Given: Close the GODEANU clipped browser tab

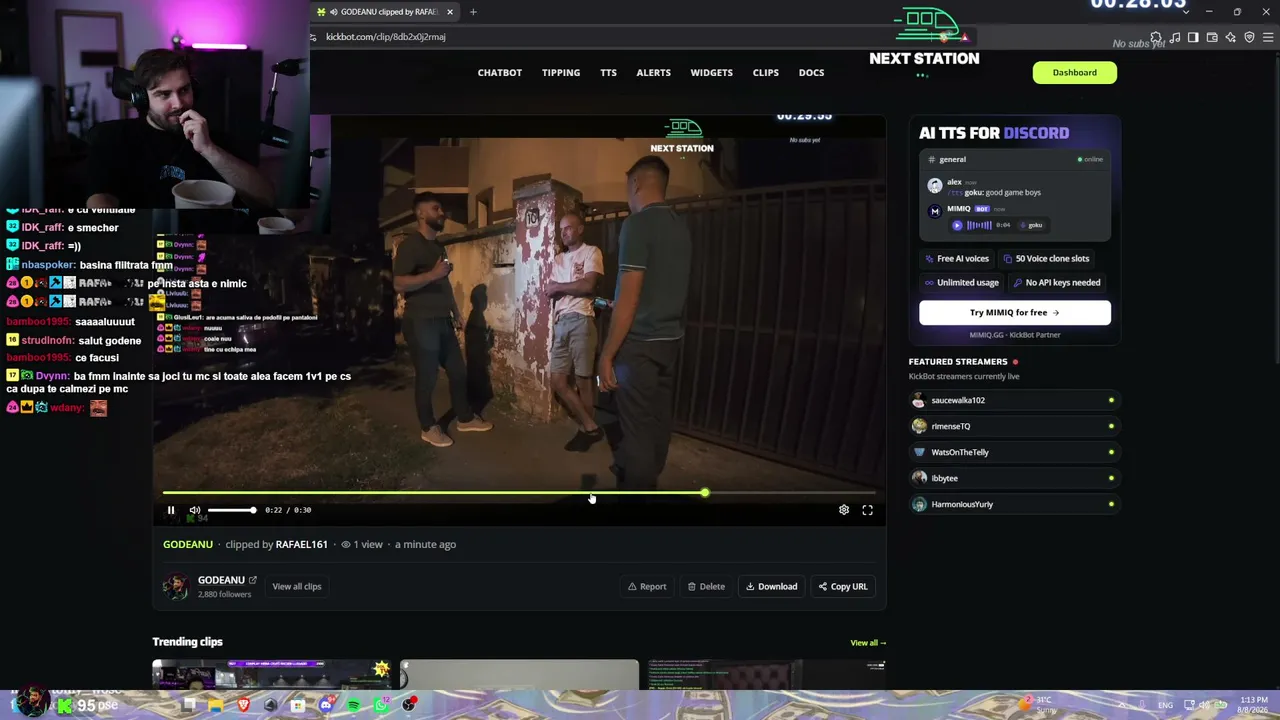Looking at the screenshot, I should [450, 12].
